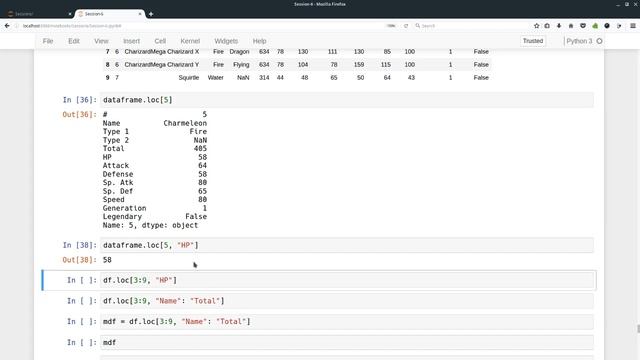Click the page vertical scrollbar thumb

pos(638,329)
